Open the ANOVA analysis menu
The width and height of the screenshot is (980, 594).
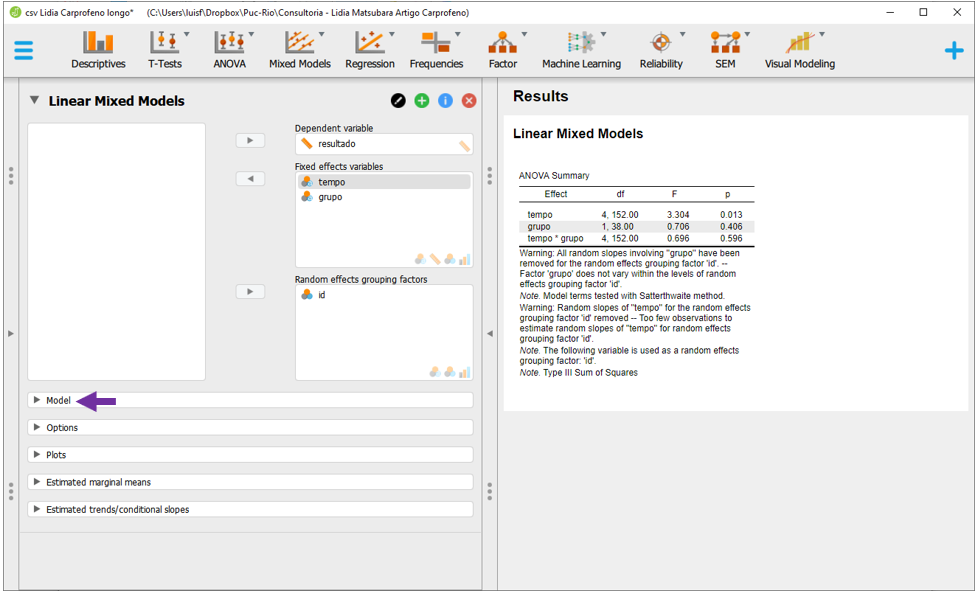click(230, 49)
